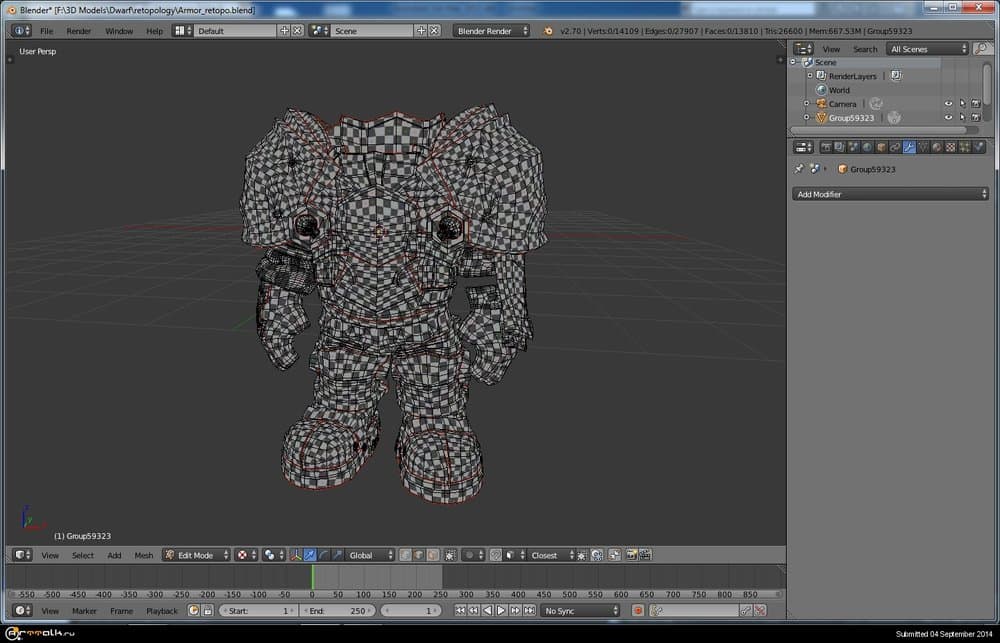
Task: Open the Modifiers wrench tab
Action: point(909,147)
